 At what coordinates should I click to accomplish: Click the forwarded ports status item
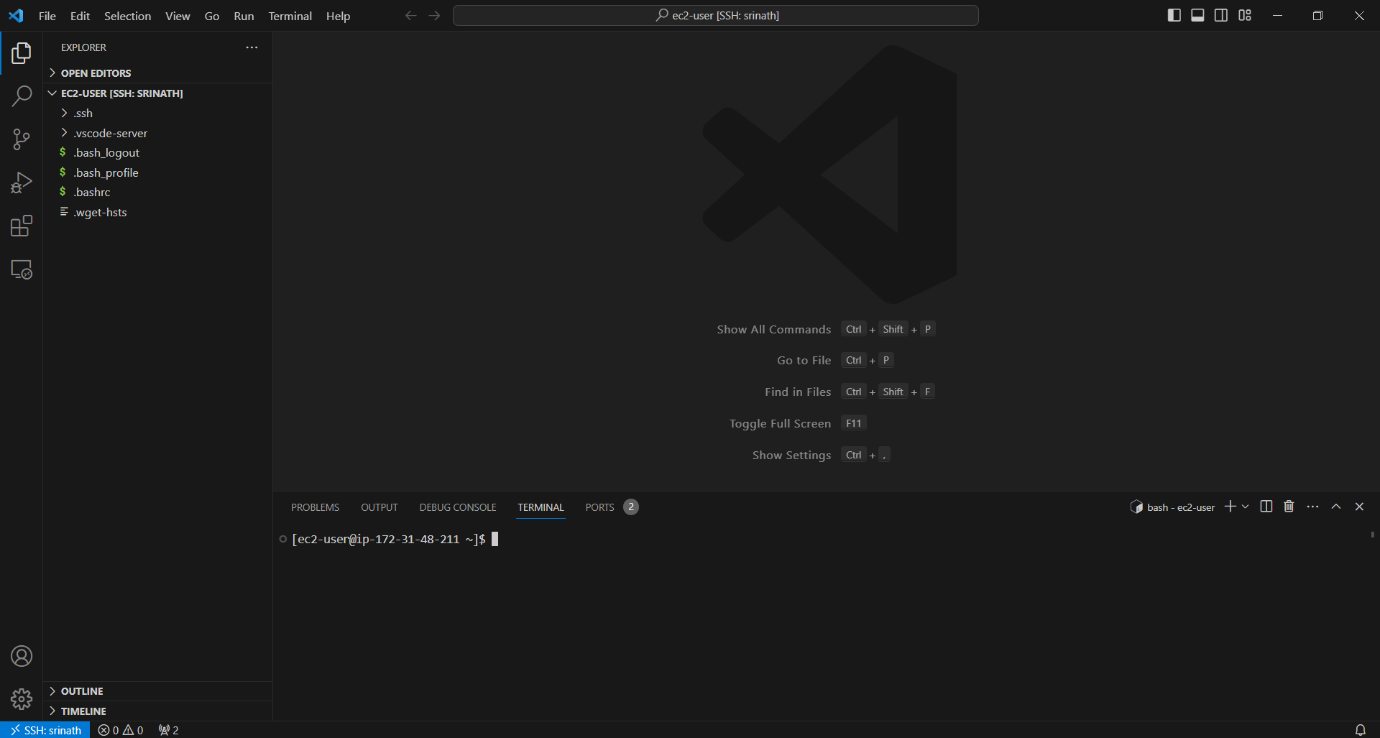tap(168, 730)
